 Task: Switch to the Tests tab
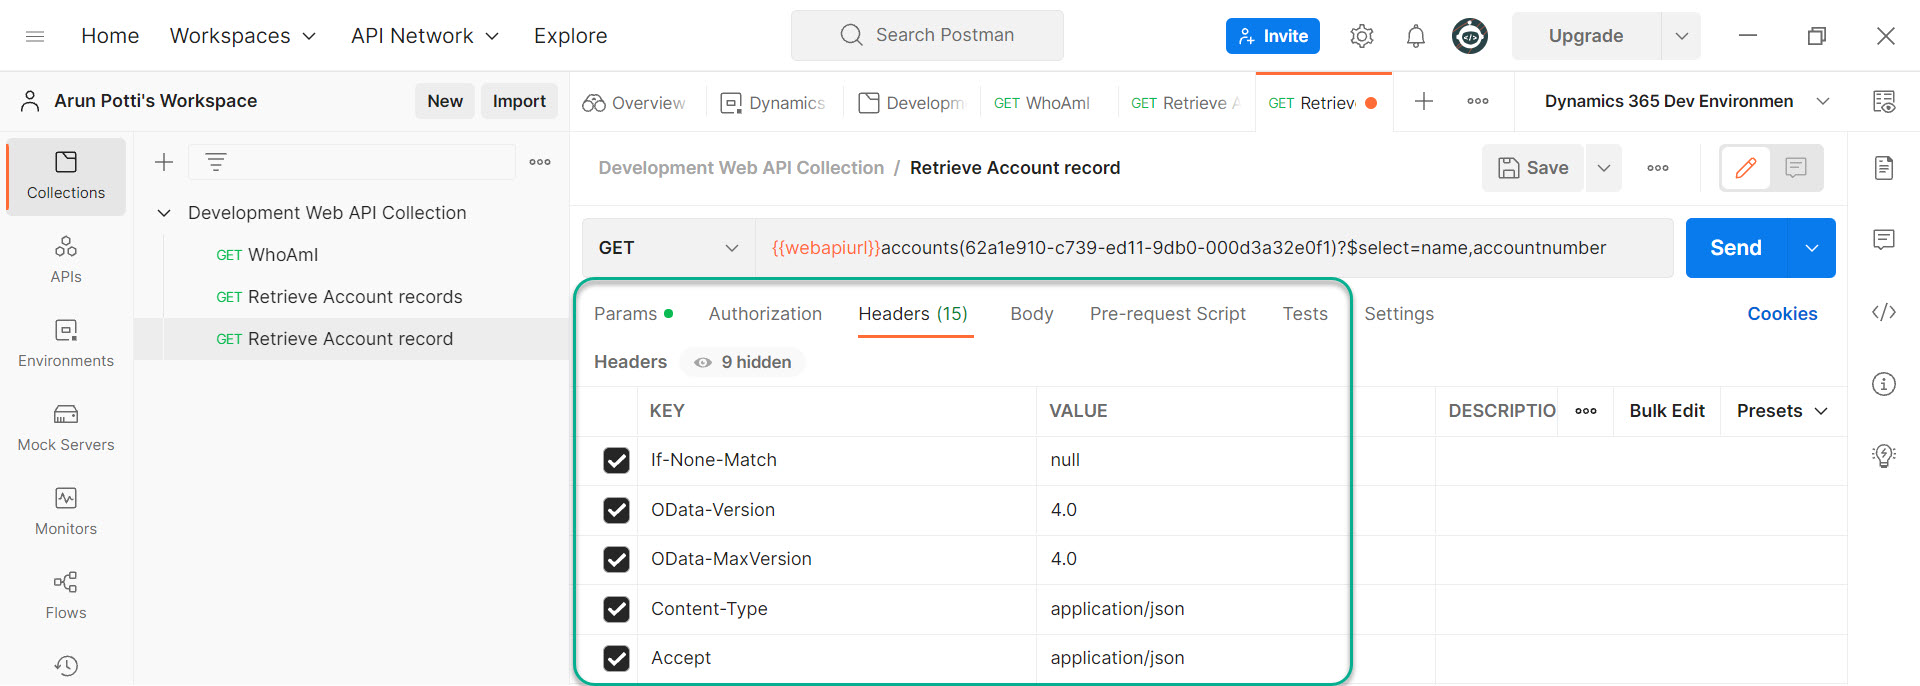[x=1305, y=314]
